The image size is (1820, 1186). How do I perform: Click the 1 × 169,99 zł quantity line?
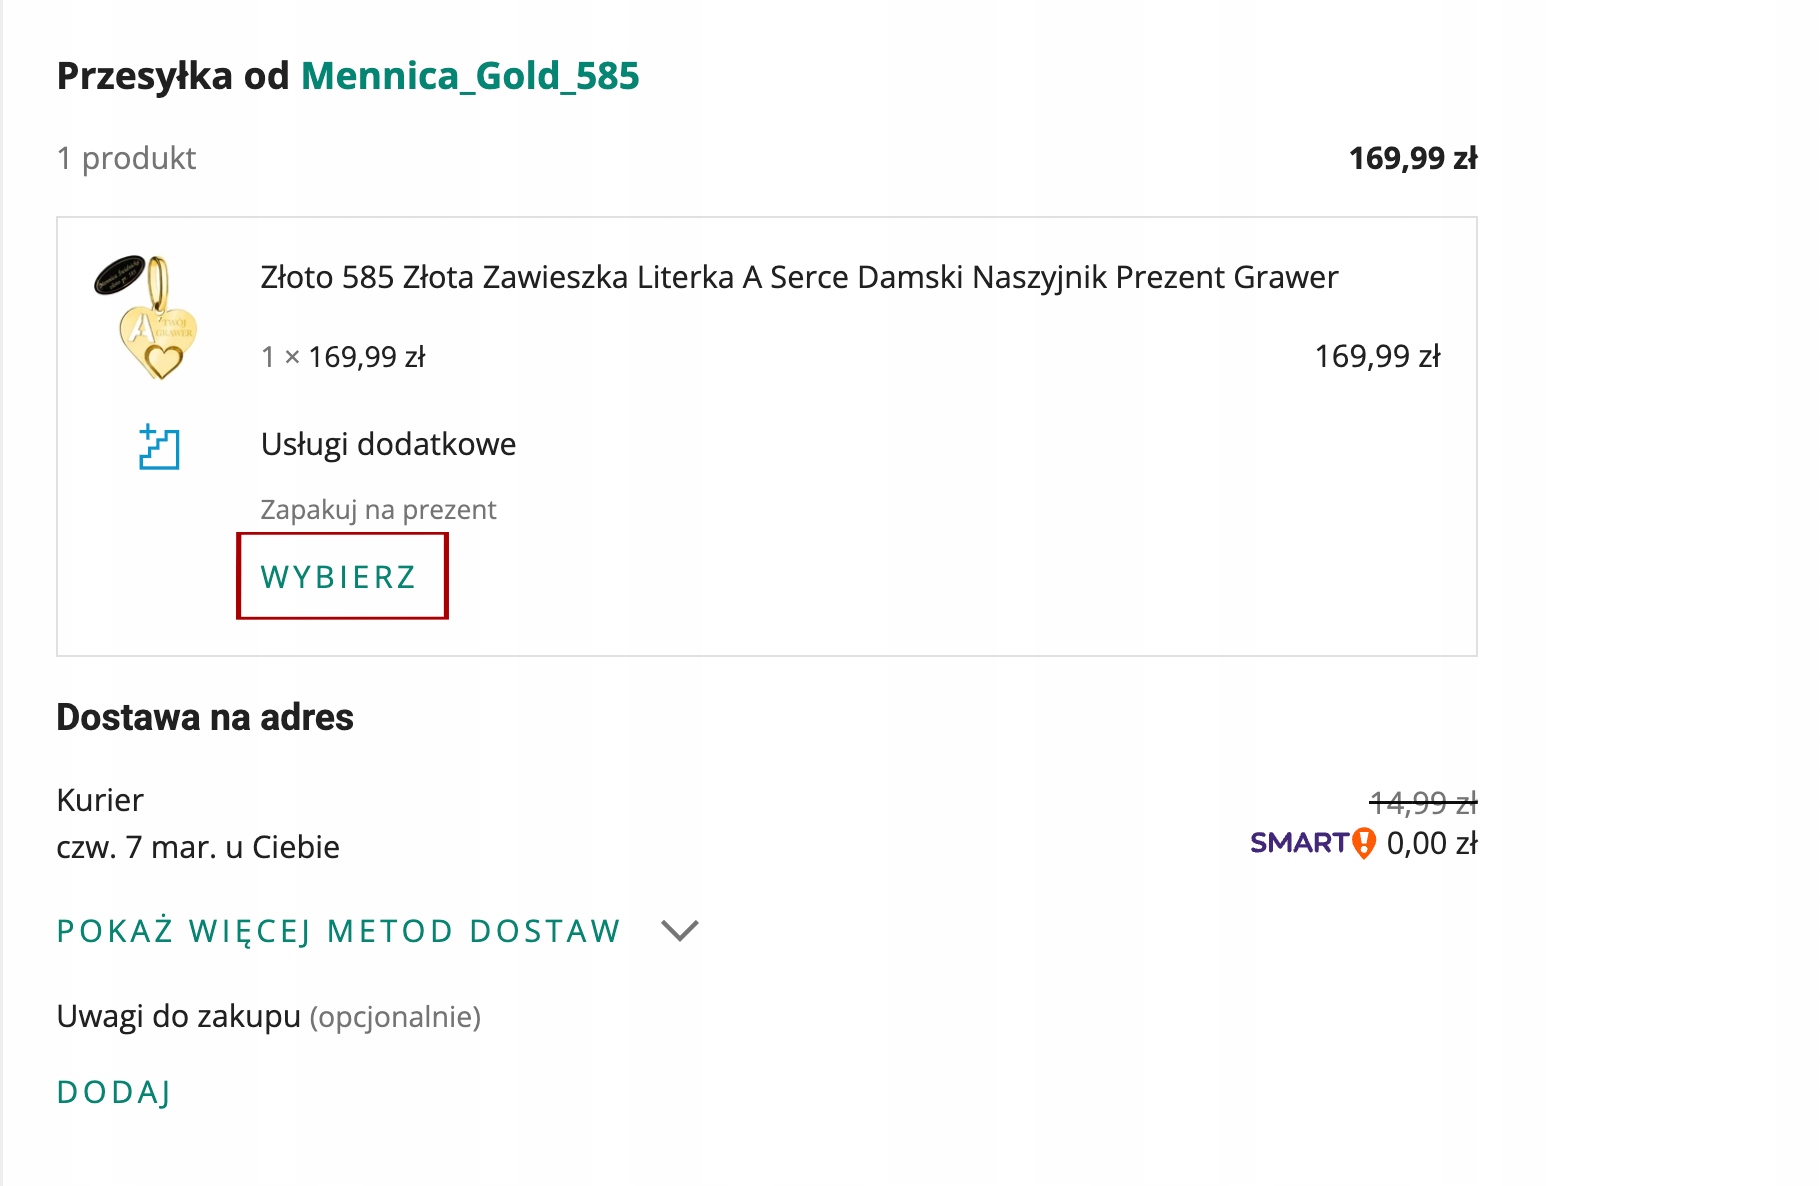tap(343, 357)
